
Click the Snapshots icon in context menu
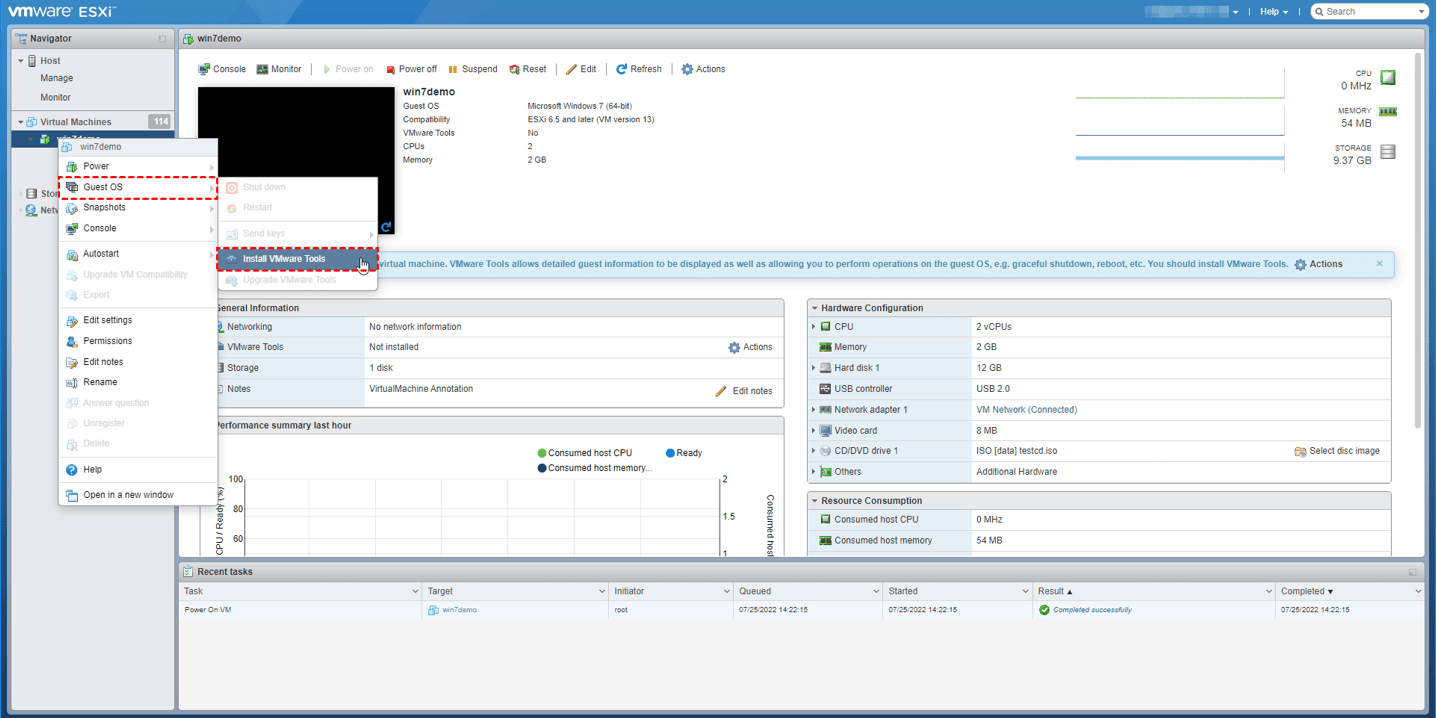72,208
